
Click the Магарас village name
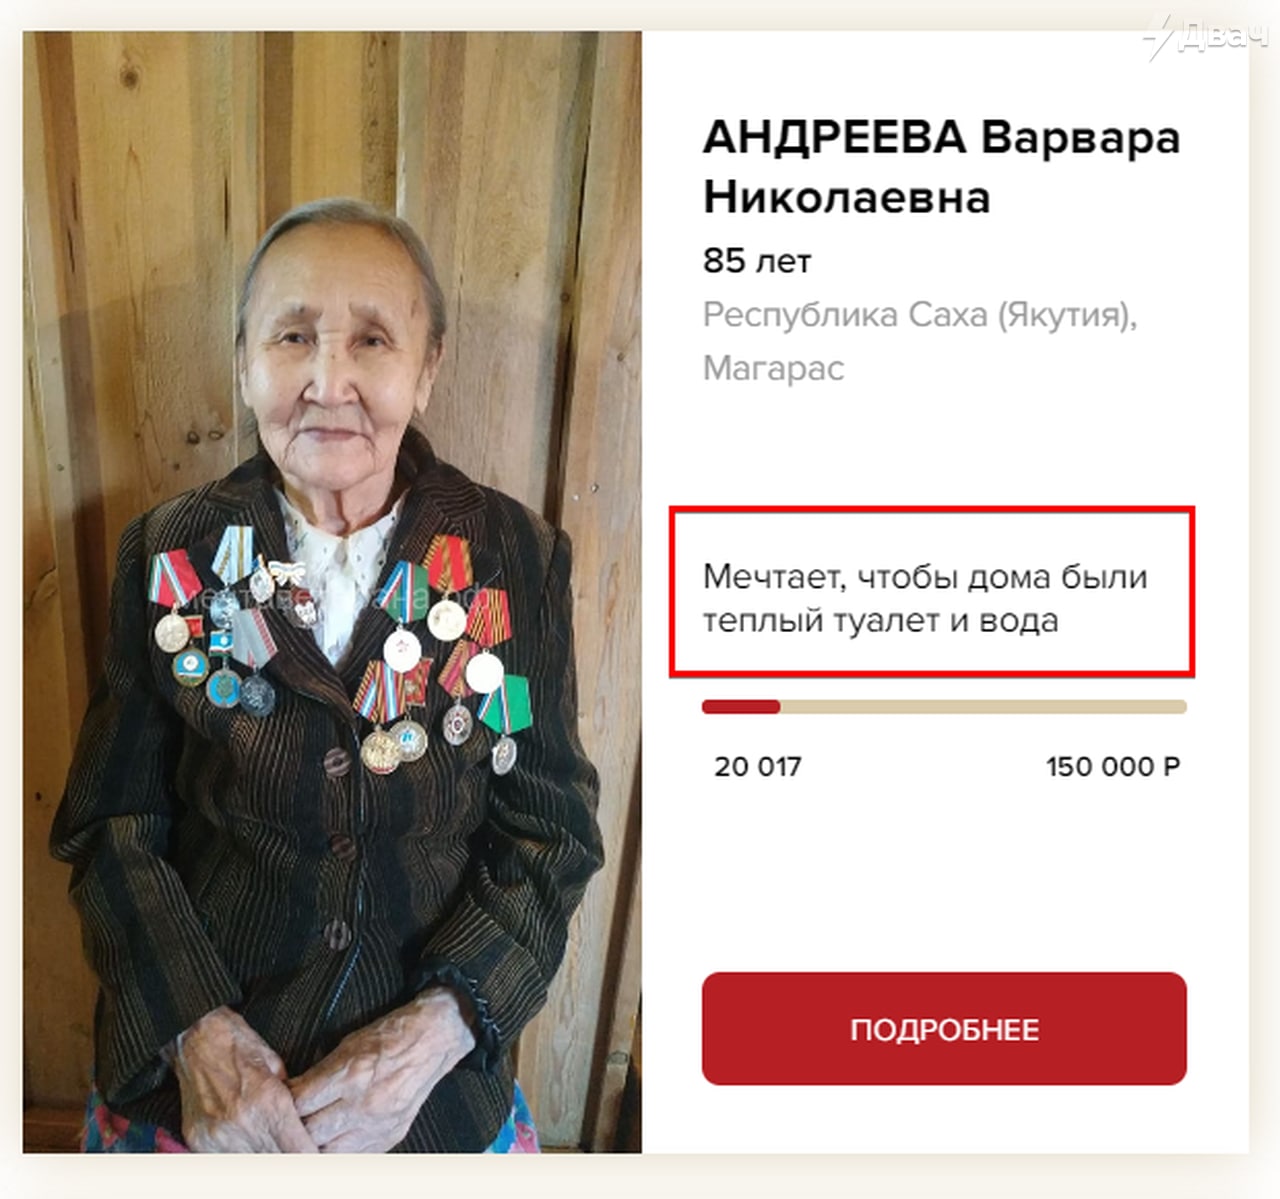[x=773, y=368]
